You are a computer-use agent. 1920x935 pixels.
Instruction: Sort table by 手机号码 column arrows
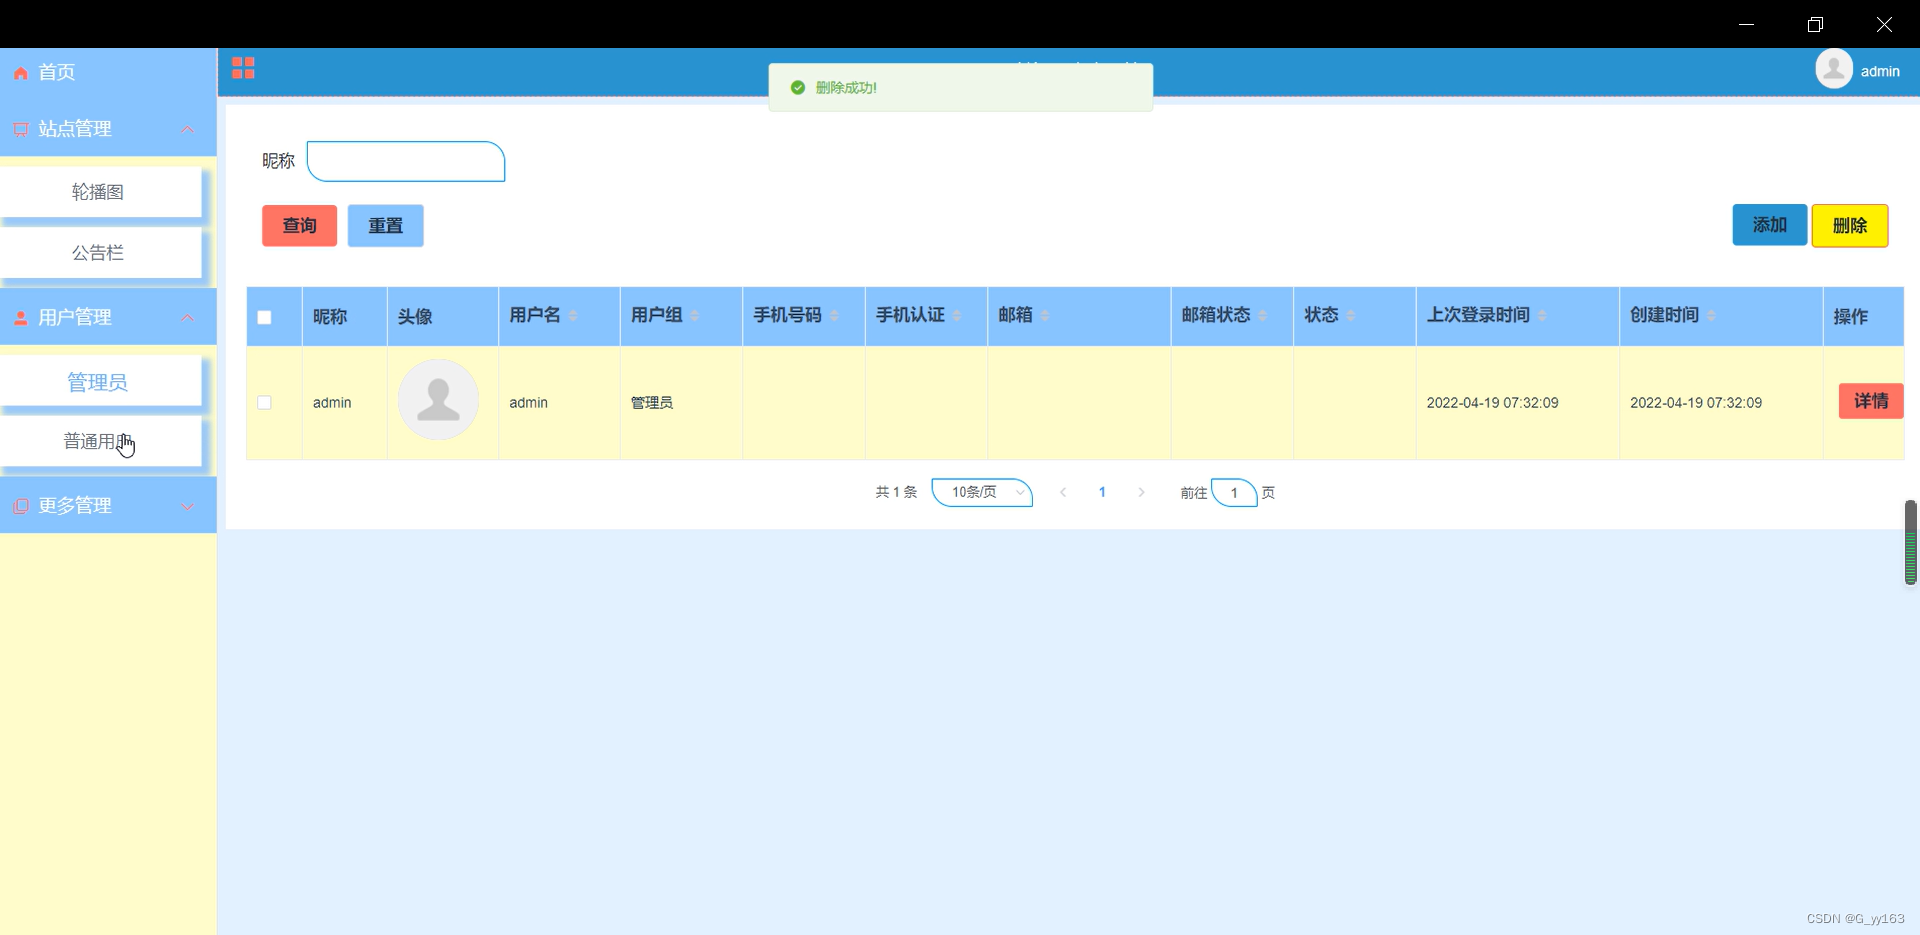pyautogui.click(x=834, y=315)
